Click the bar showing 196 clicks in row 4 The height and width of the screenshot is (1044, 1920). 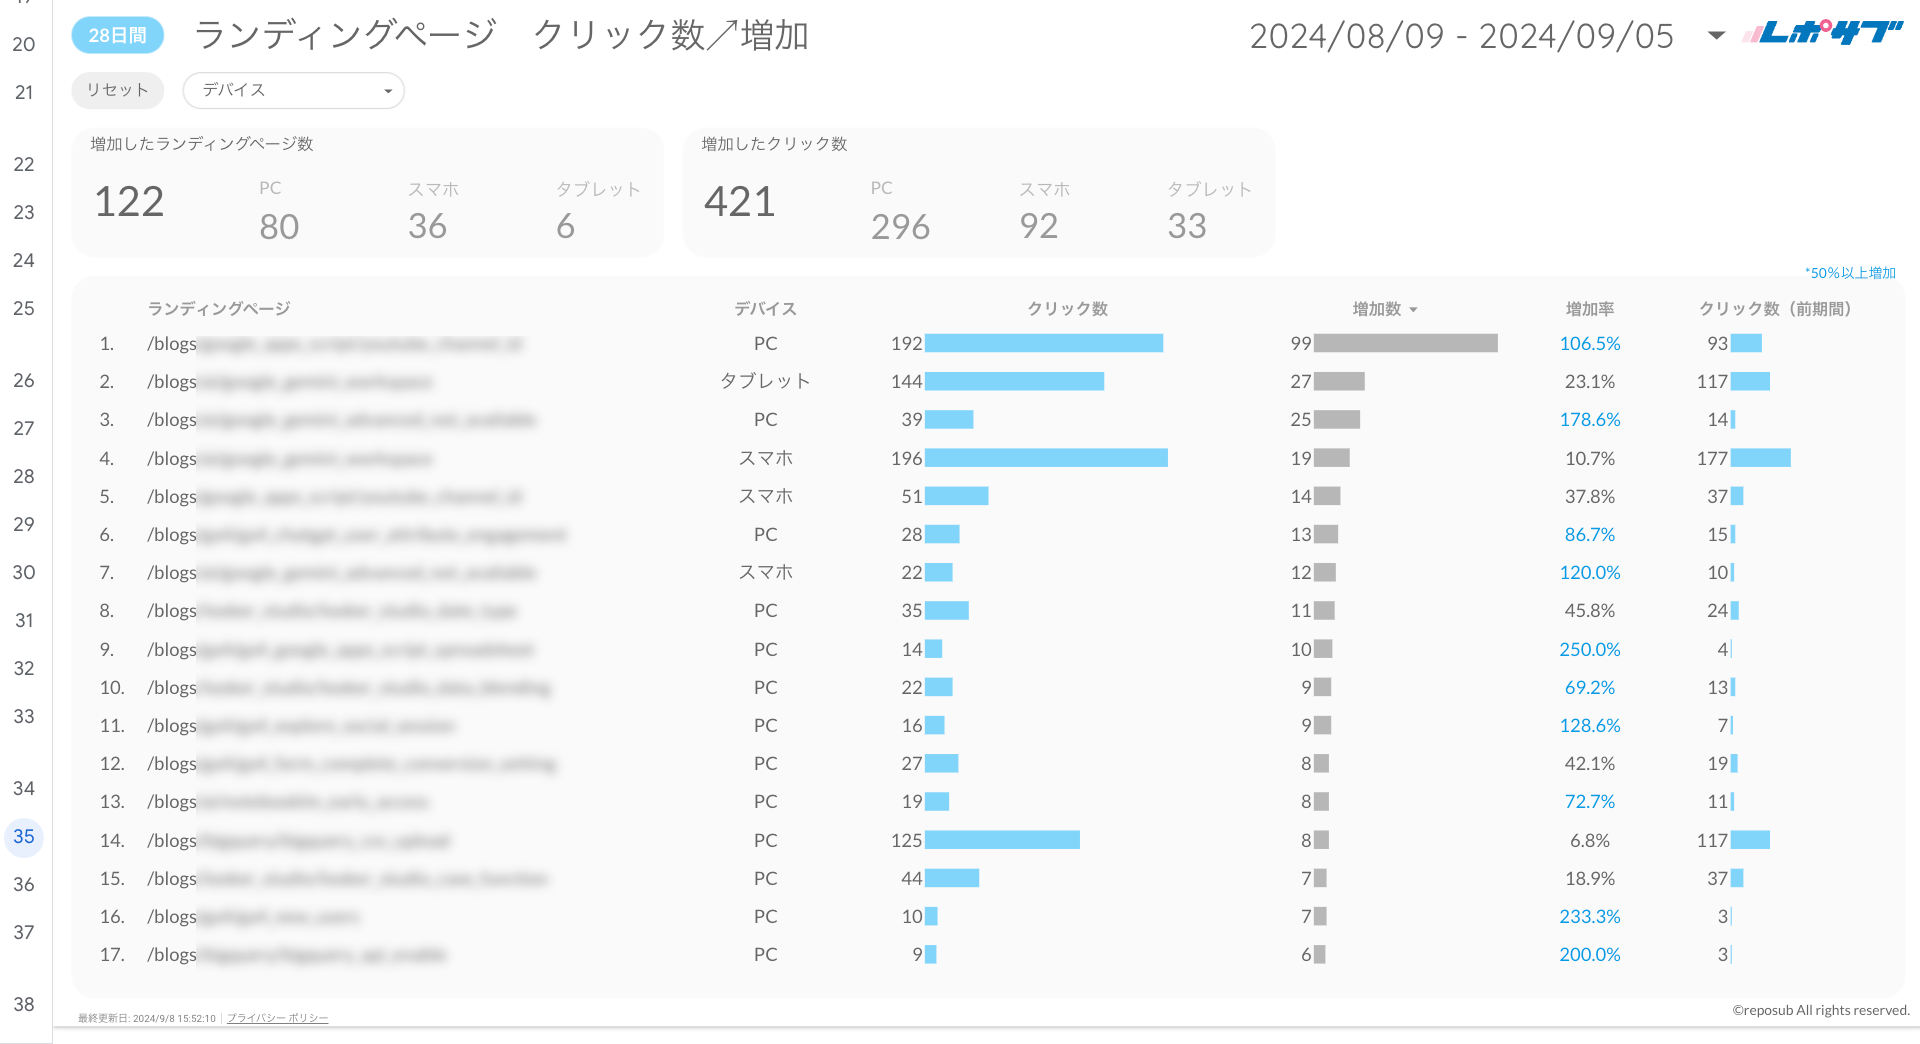pyautogui.click(x=1046, y=458)
